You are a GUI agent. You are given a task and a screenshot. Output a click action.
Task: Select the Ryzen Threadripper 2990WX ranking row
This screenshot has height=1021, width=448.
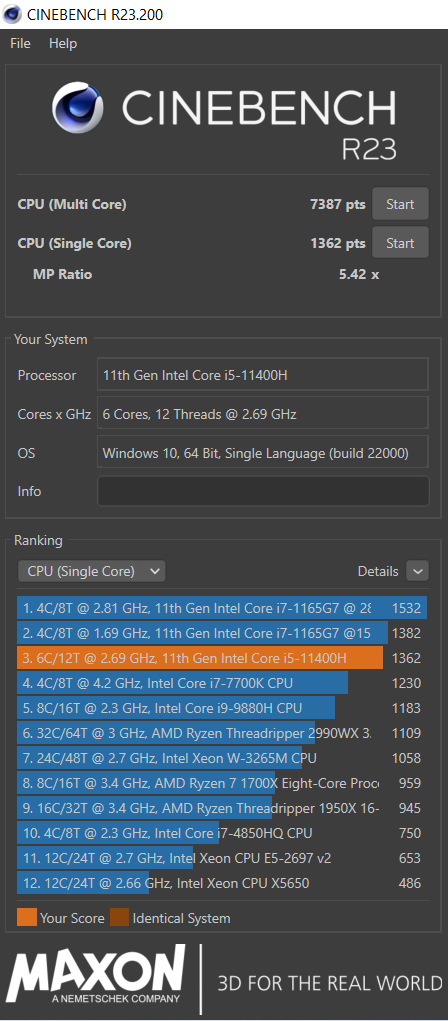[x=222, y=733]
